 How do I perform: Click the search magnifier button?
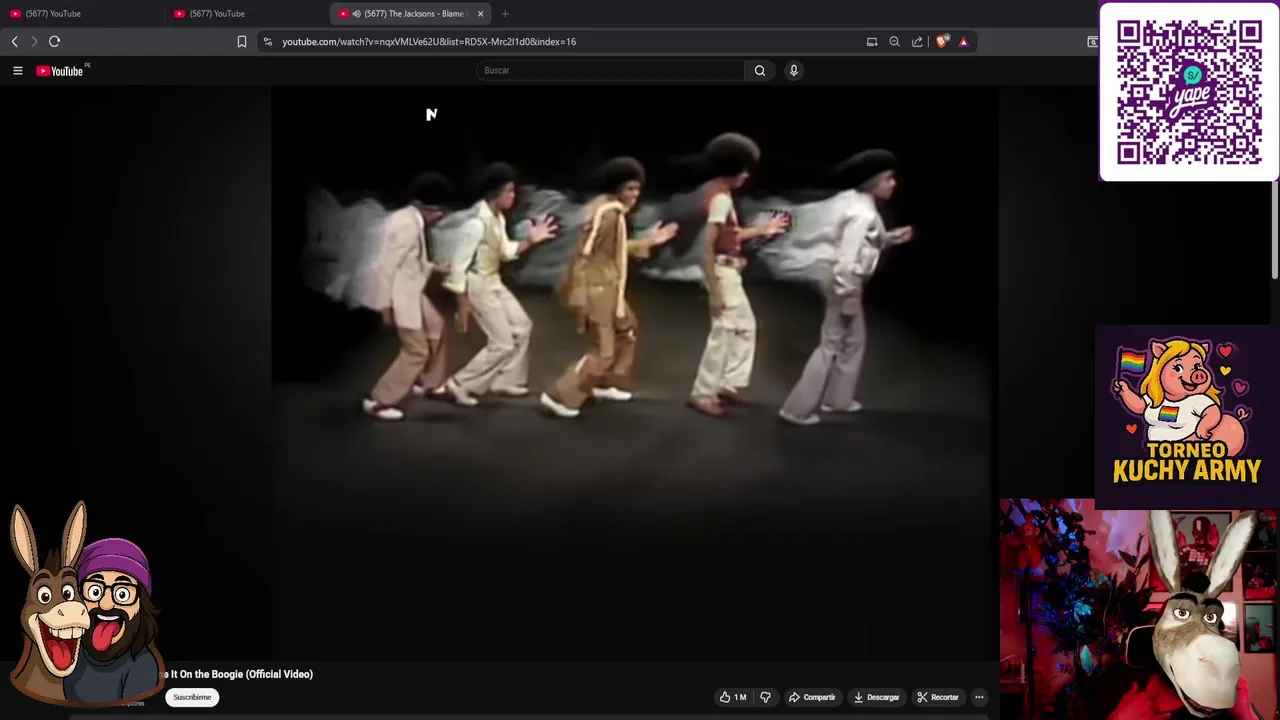(x=760, y=70)
